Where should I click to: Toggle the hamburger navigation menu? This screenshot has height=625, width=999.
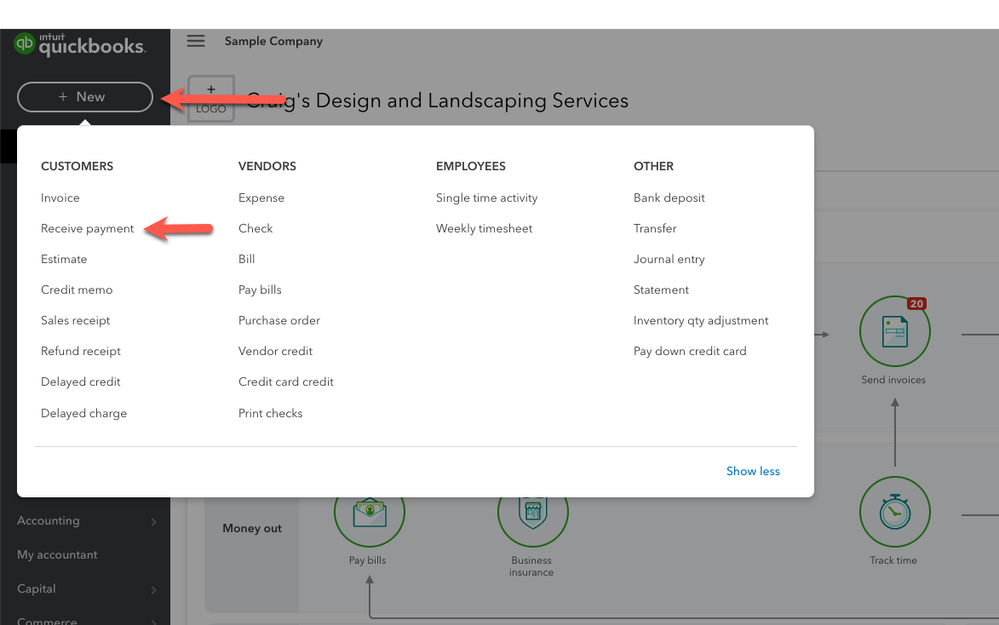(x=196, y=41)
